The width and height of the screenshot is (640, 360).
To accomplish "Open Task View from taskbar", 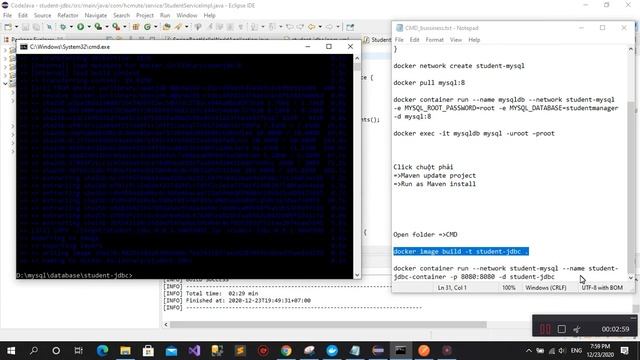I will point(78,351).
